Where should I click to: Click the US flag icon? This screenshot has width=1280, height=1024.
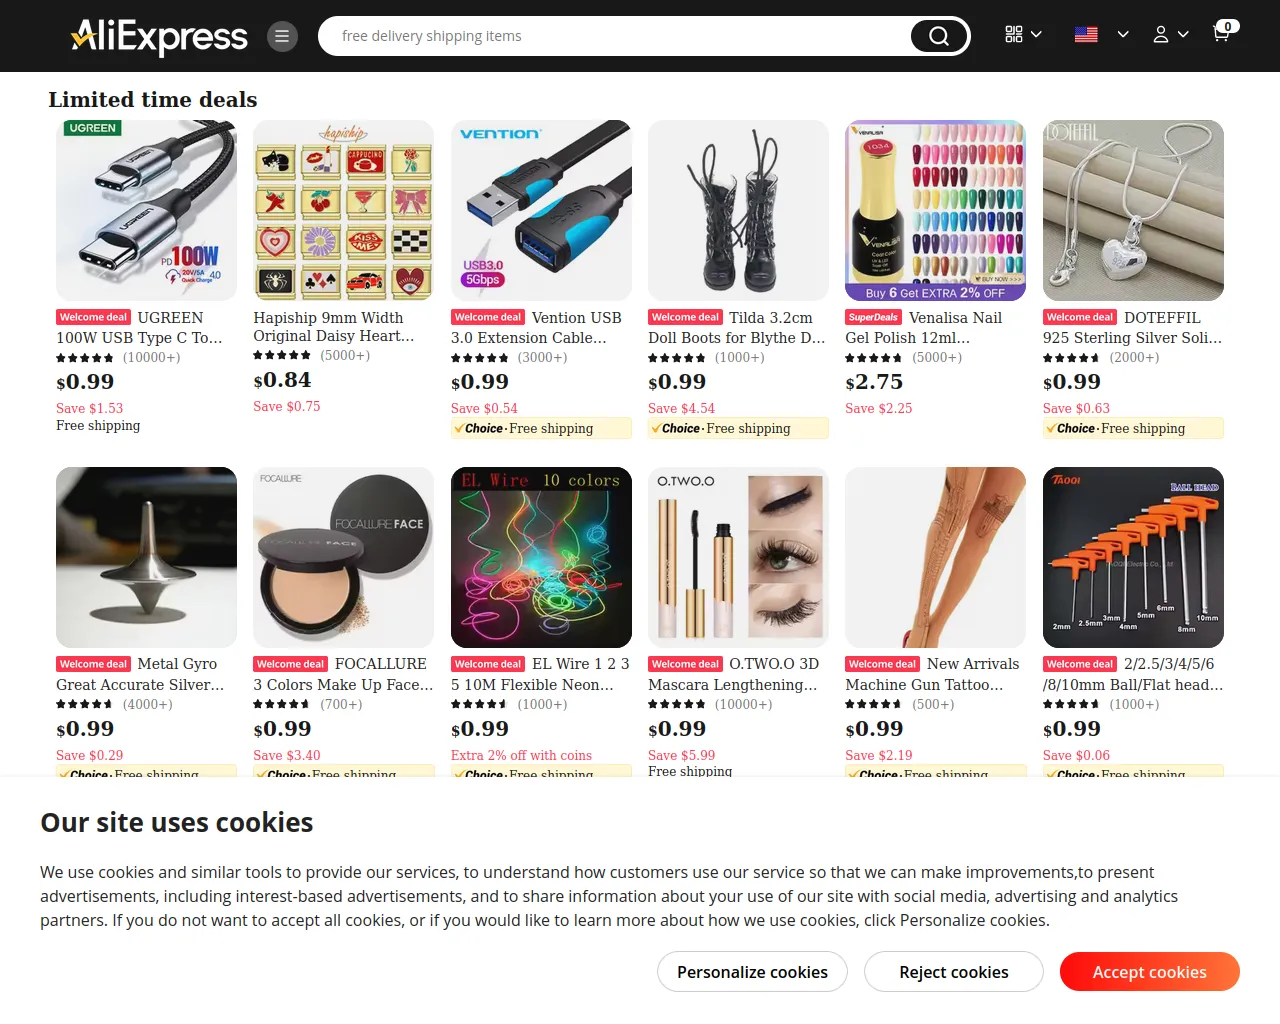coord(1086,34)
